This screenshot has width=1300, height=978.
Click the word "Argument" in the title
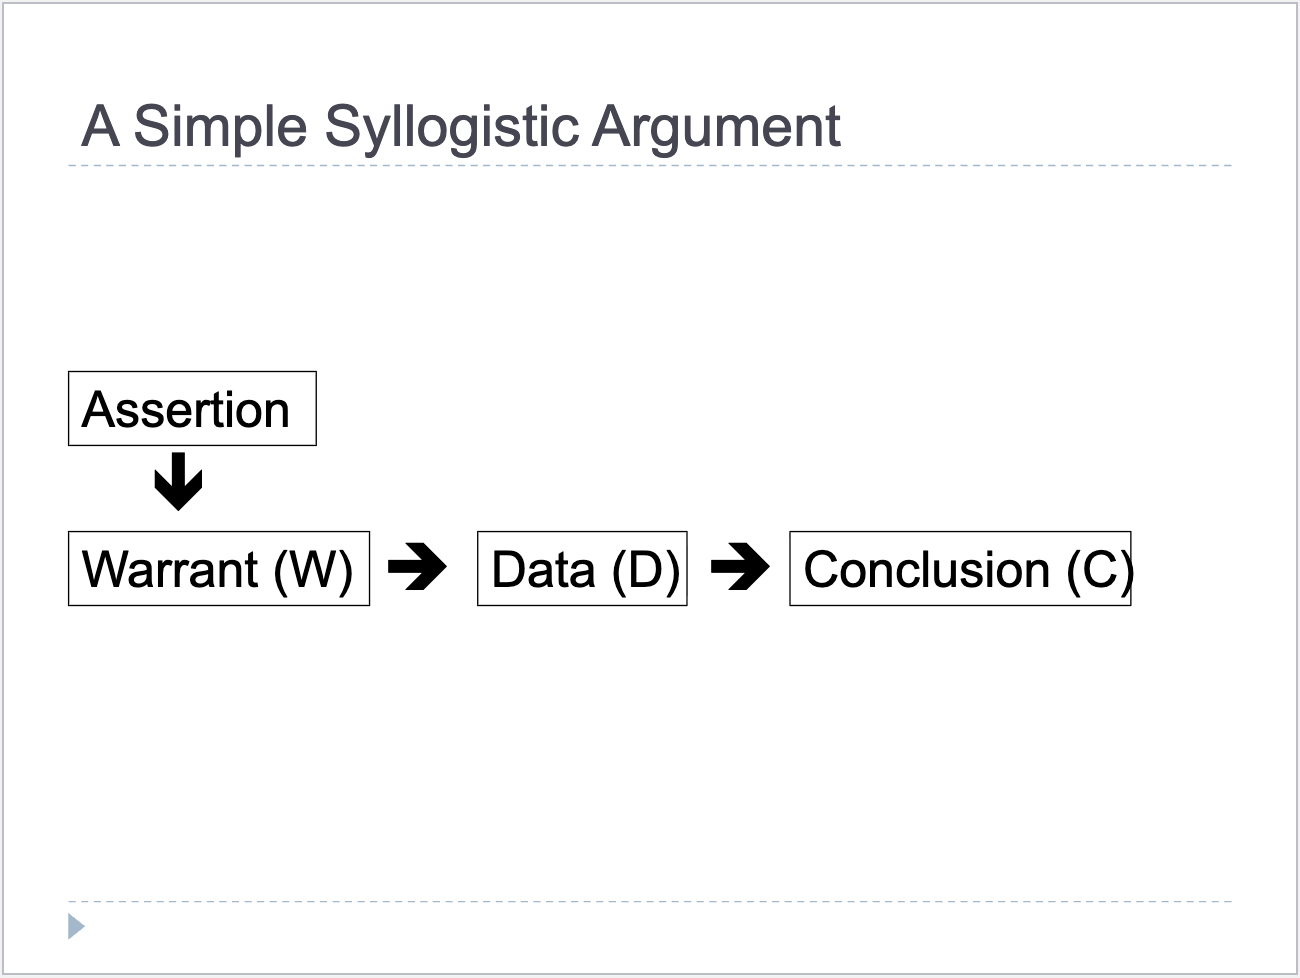pos(716,127)
